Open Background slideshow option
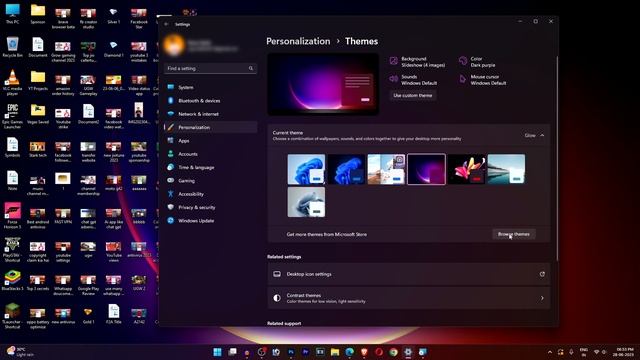 (418, 62)
